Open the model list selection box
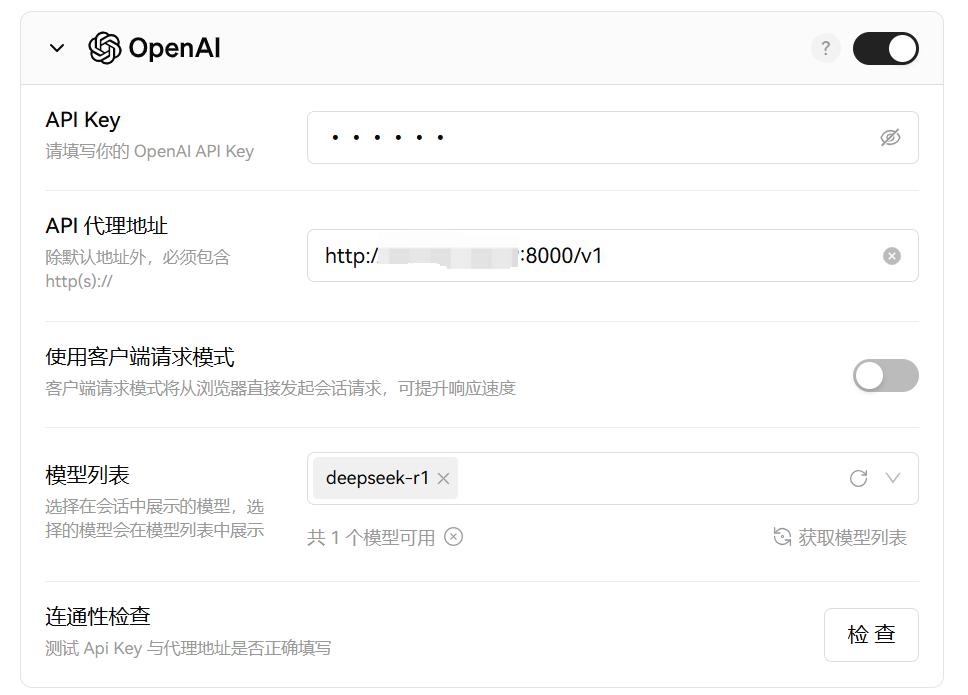 tap(640, 479)
